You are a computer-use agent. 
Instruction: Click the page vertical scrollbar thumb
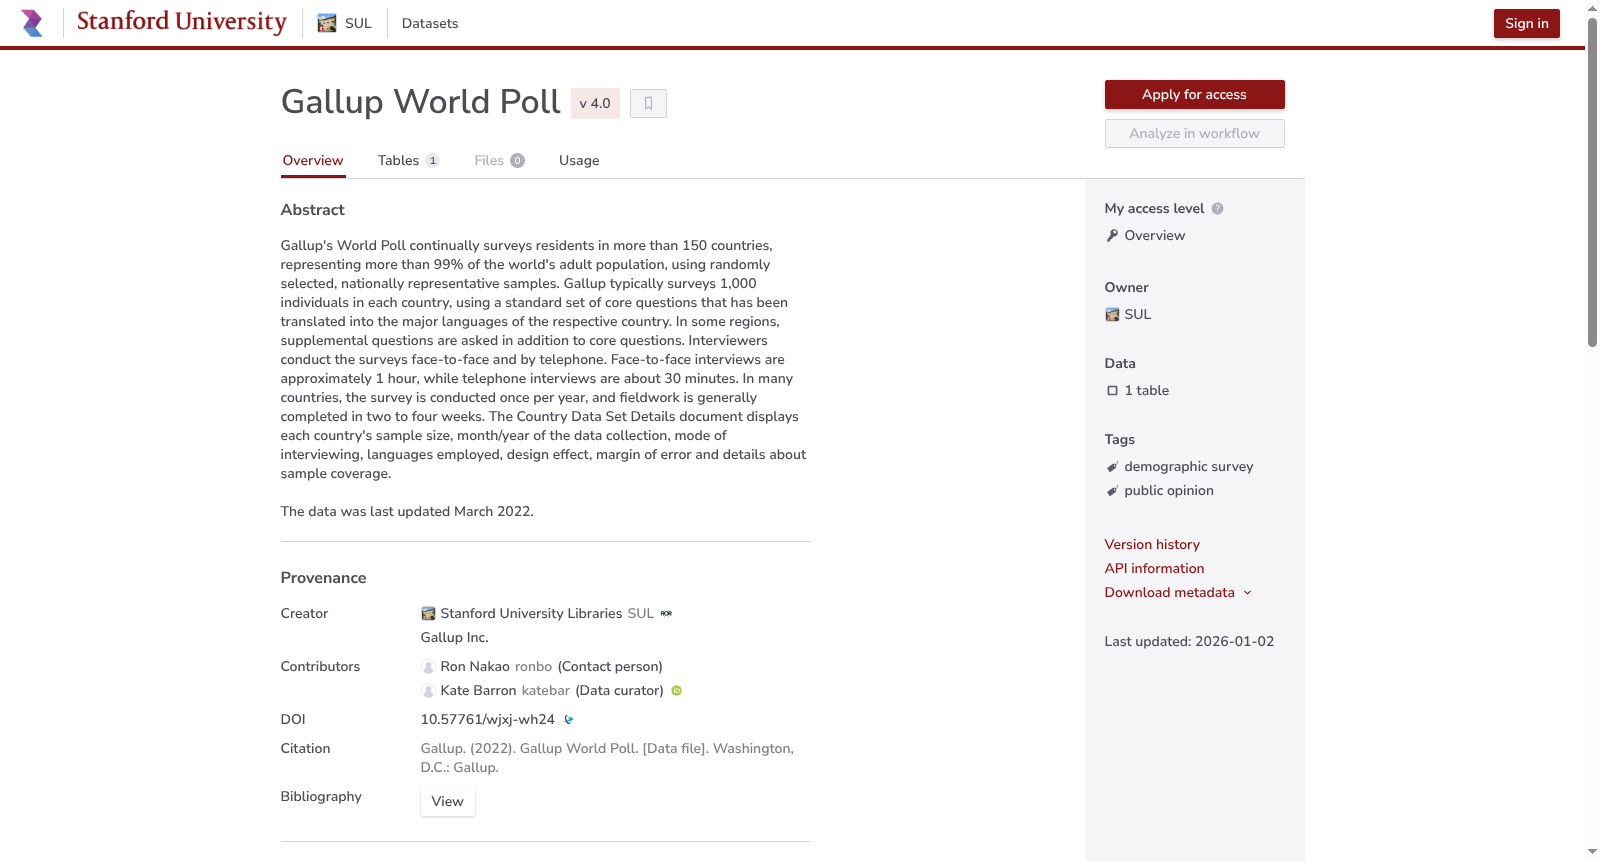[x=1592, y=182]
